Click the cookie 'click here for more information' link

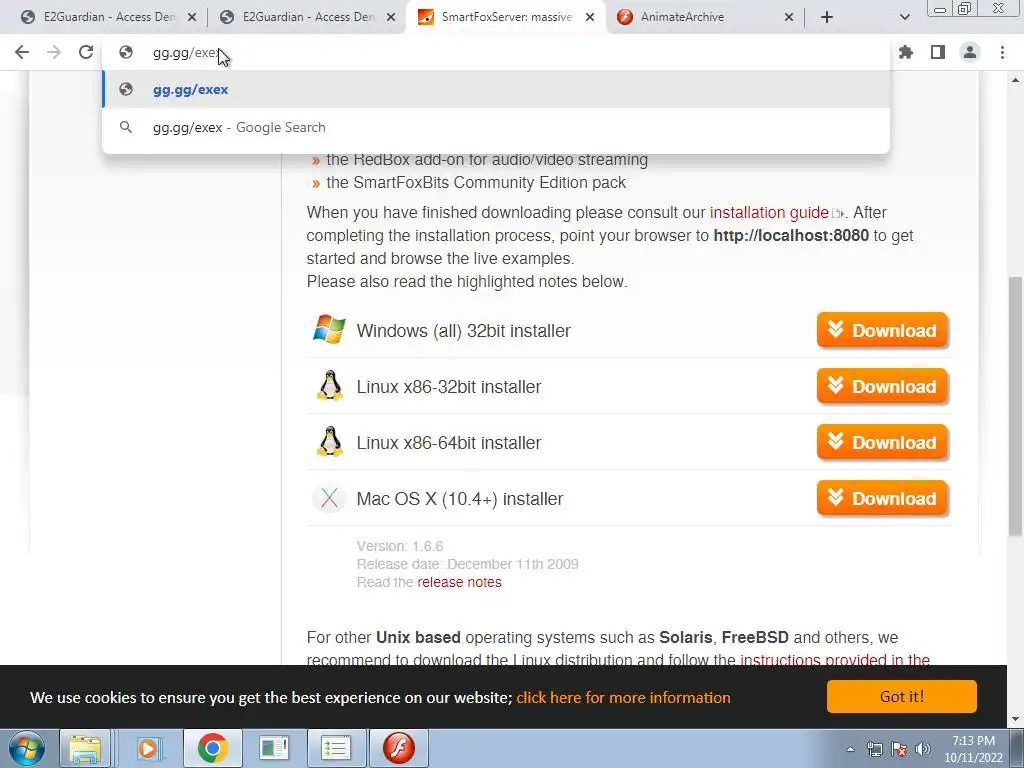(623, 697)
